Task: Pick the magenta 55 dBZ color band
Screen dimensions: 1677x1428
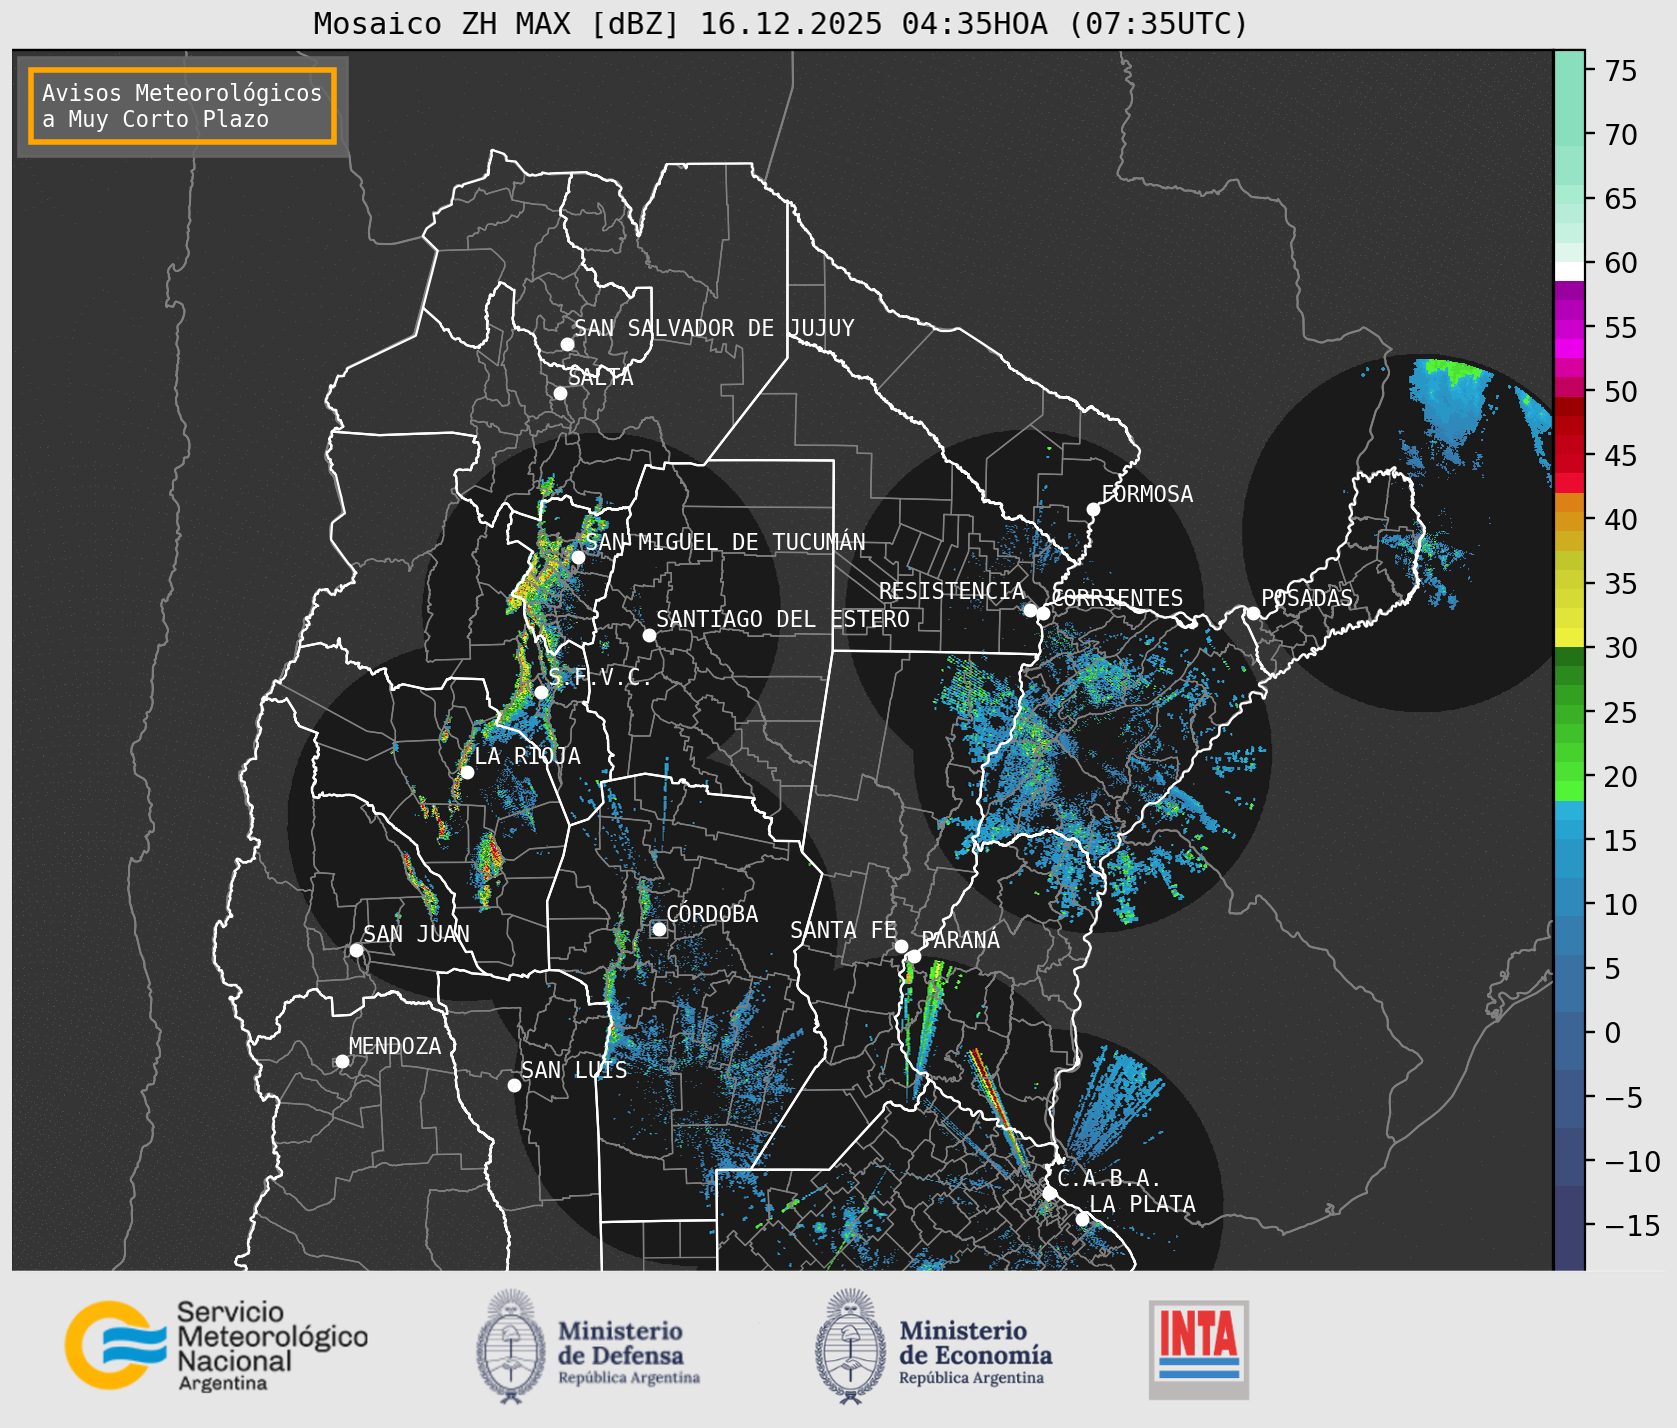Action: pyautogui.click(x=1569, y=328)
